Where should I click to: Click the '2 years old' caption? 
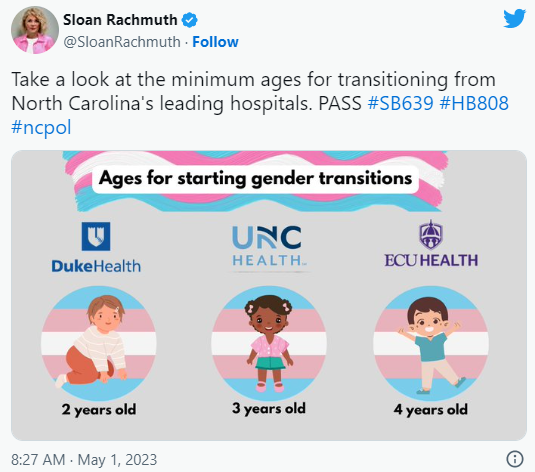point(99,410)
